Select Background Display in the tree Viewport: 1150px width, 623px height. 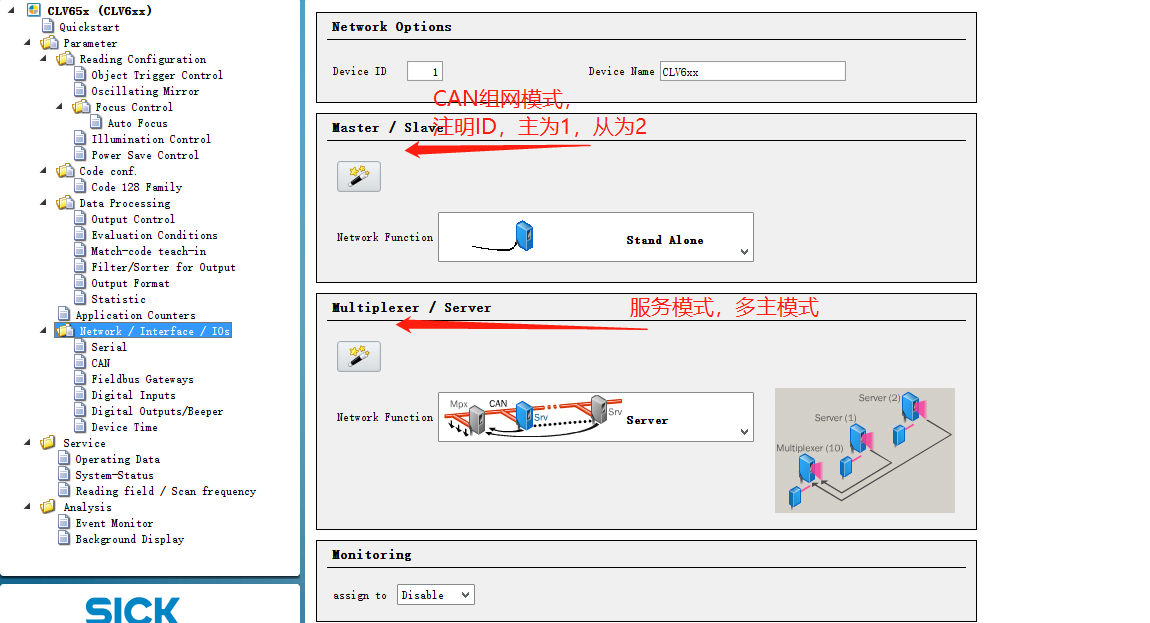pos(128,538)
